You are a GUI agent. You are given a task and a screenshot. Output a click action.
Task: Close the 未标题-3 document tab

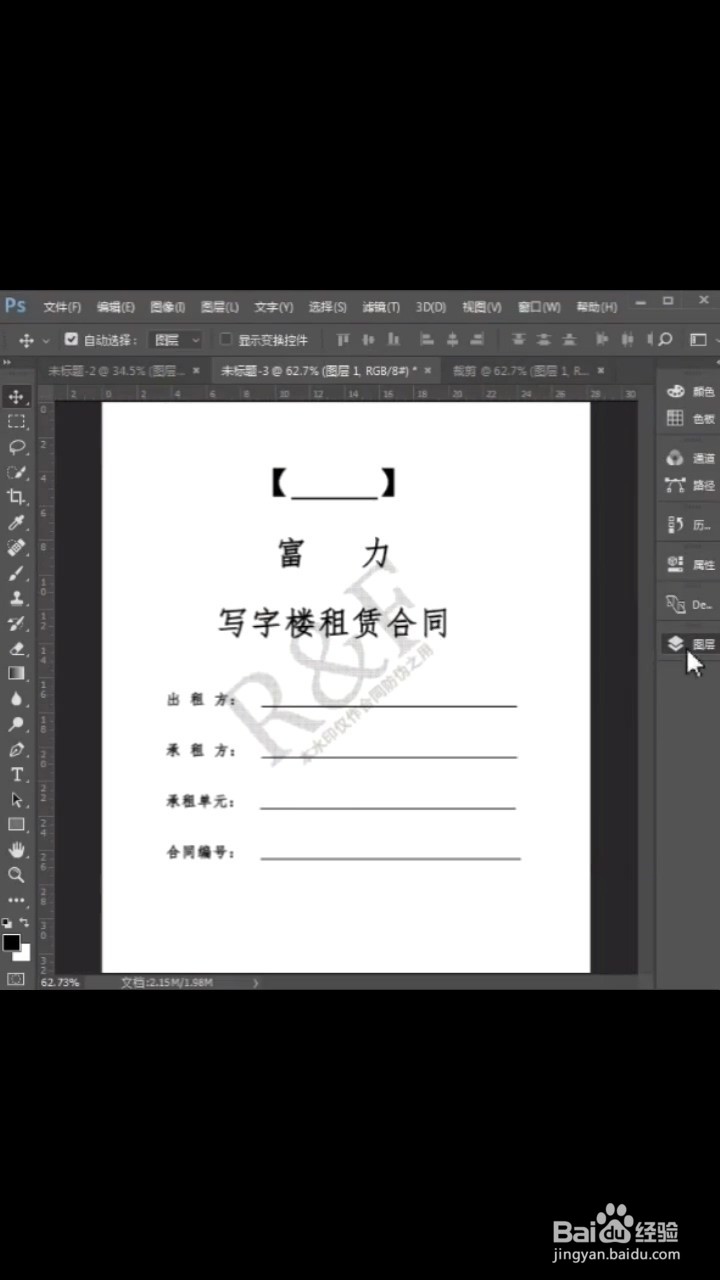point(428,370)
